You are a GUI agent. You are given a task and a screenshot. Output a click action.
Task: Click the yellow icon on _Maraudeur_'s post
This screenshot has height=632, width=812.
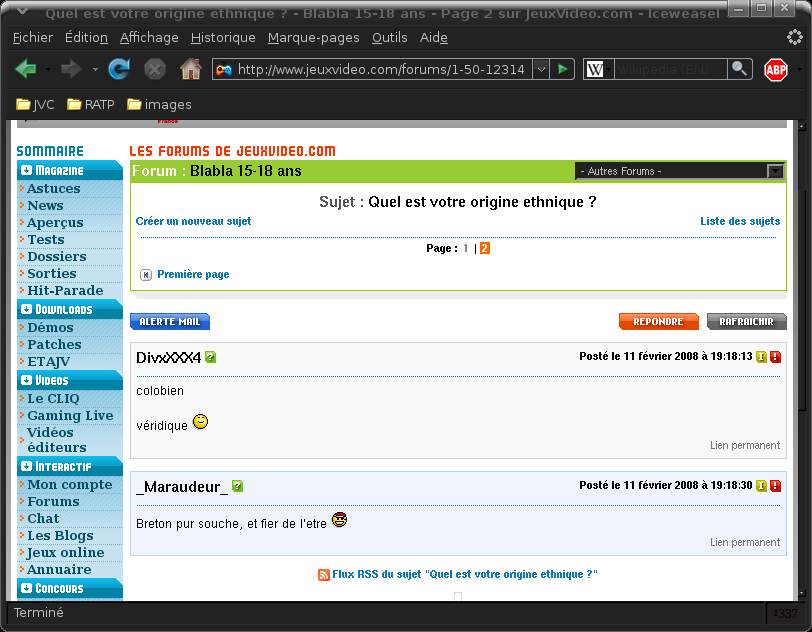[761, 485]
